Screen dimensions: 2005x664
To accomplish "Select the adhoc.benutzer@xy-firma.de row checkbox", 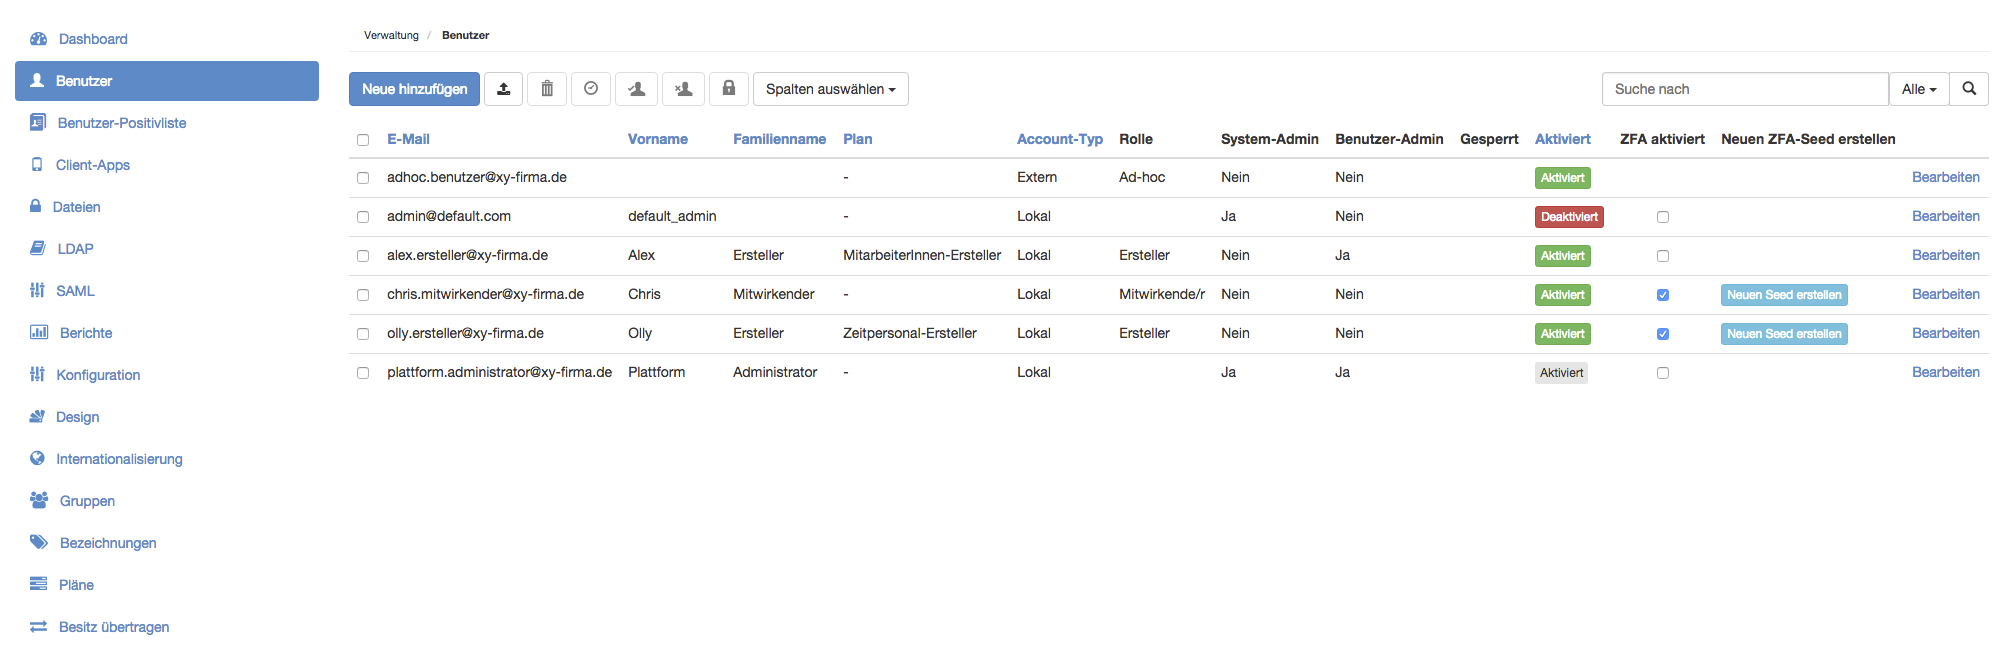I will tap(363, 178).
